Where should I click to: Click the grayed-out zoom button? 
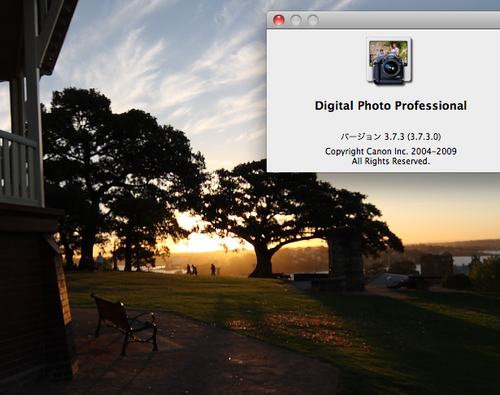tap(313, 20)
